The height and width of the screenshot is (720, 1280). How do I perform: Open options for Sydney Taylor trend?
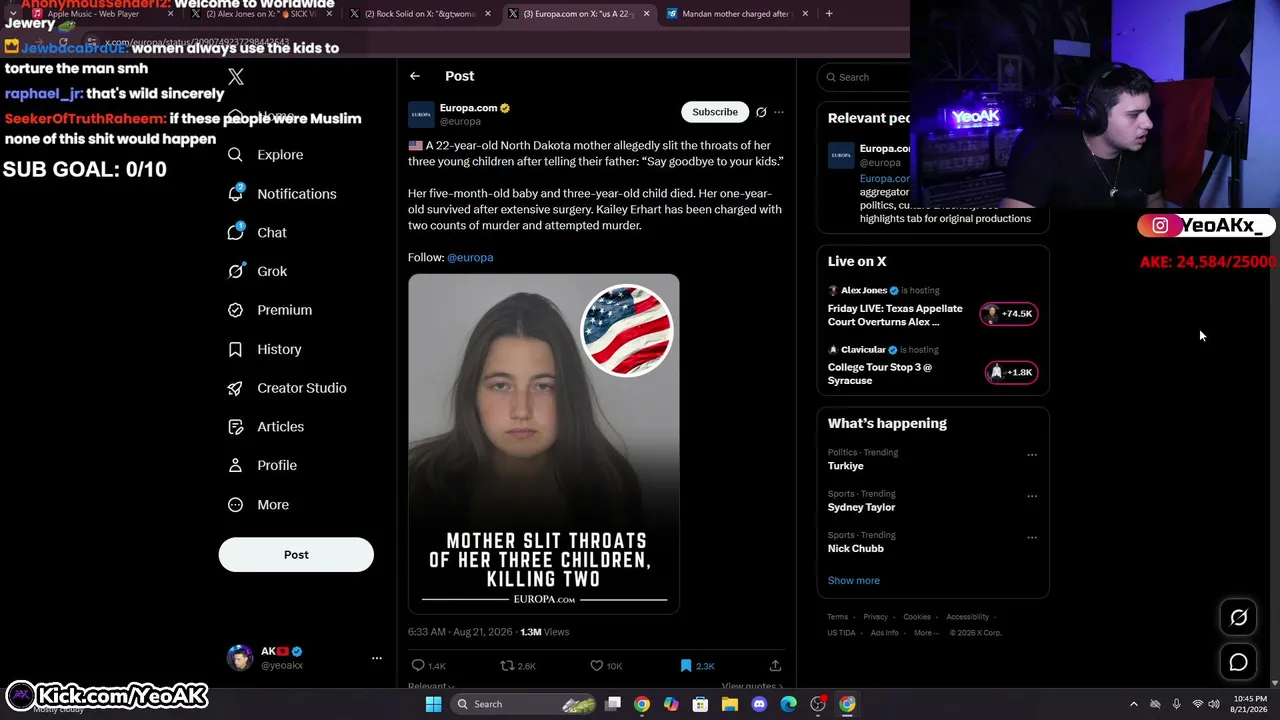click(x=1032, y=496)
